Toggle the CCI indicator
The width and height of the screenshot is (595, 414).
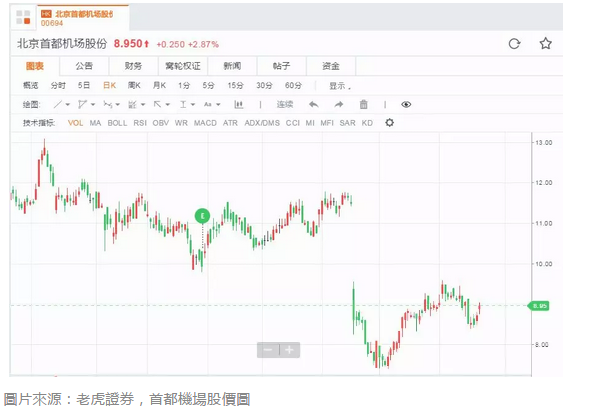[x=293, y=123]
